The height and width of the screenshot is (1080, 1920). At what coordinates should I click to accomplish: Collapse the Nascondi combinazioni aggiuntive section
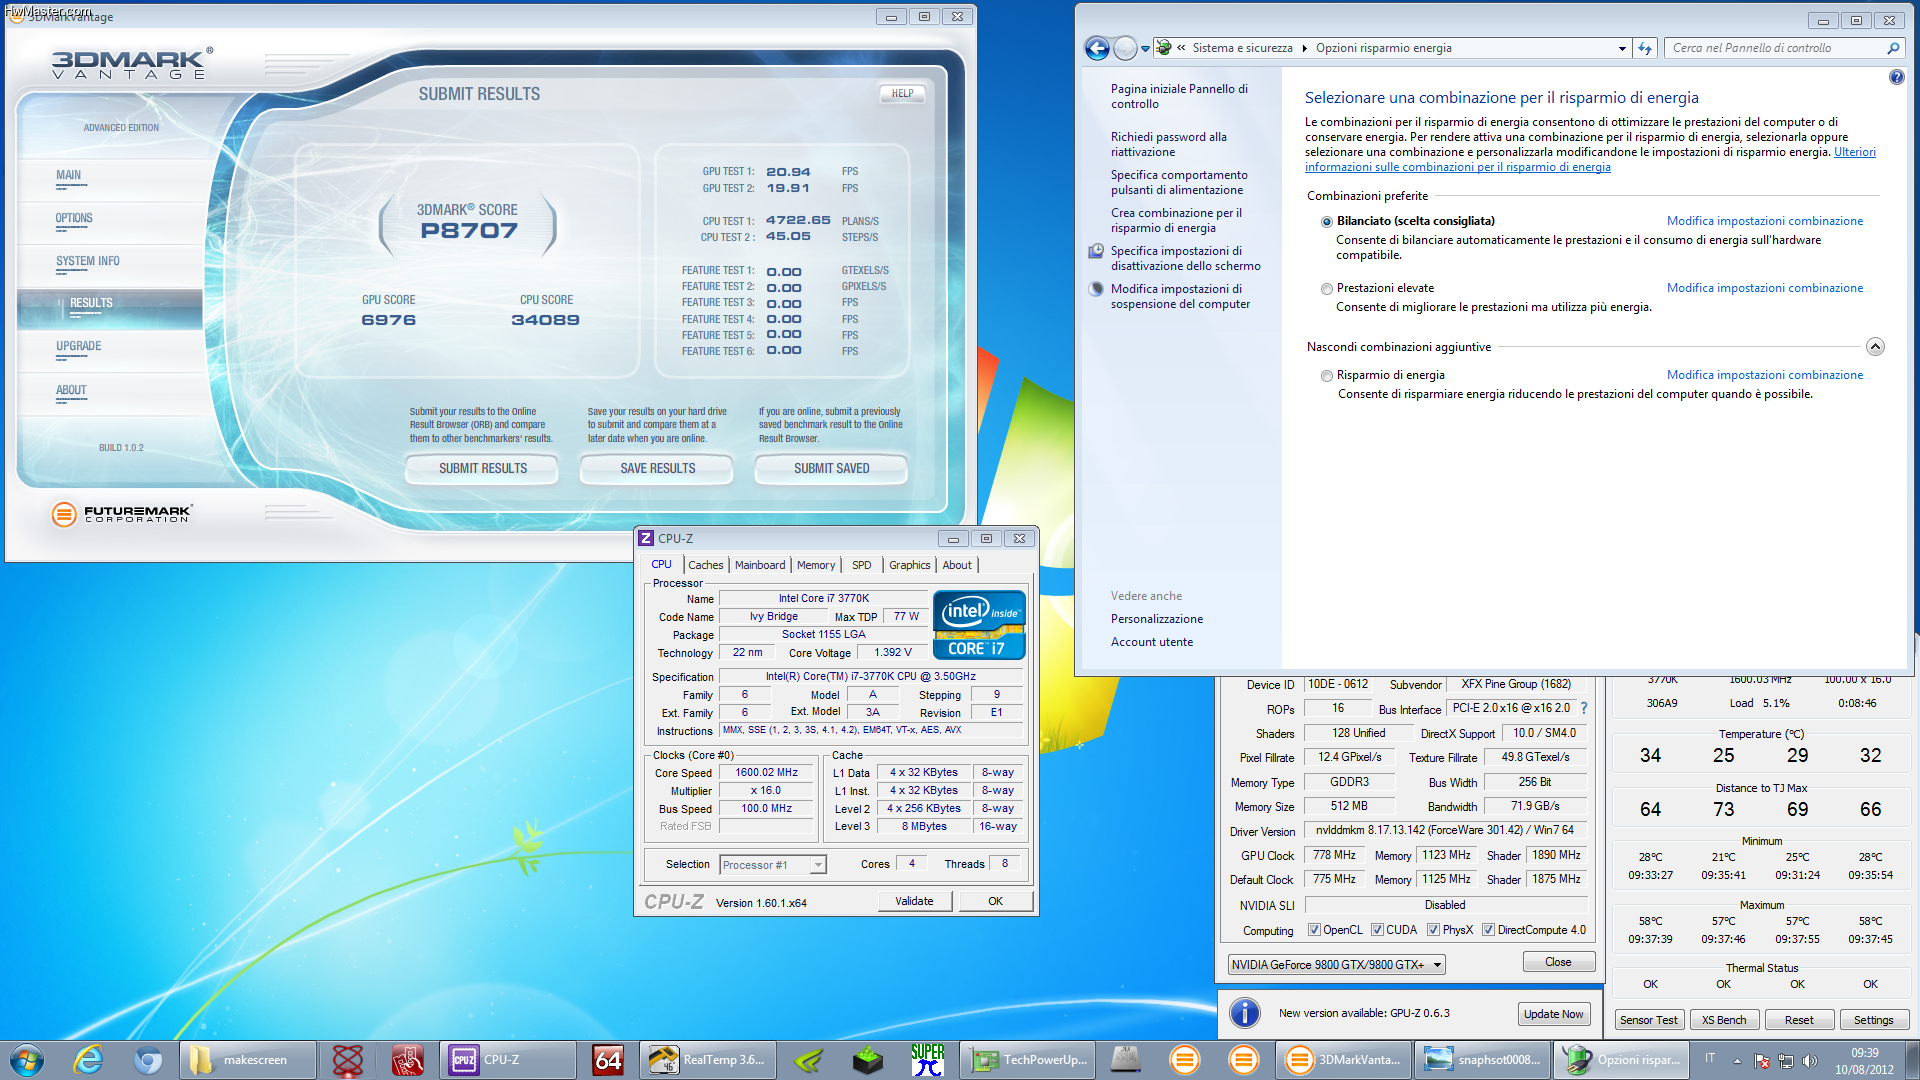click(1875, 347)
